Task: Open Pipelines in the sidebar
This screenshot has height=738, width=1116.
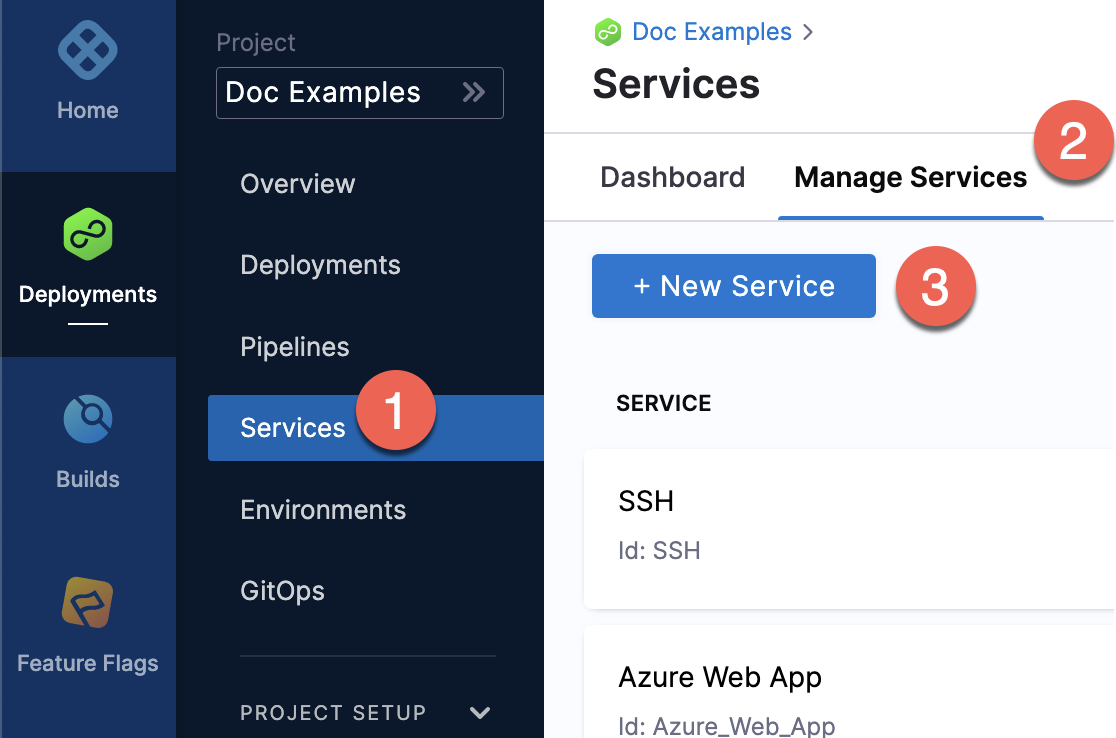Action: (295, 347)
